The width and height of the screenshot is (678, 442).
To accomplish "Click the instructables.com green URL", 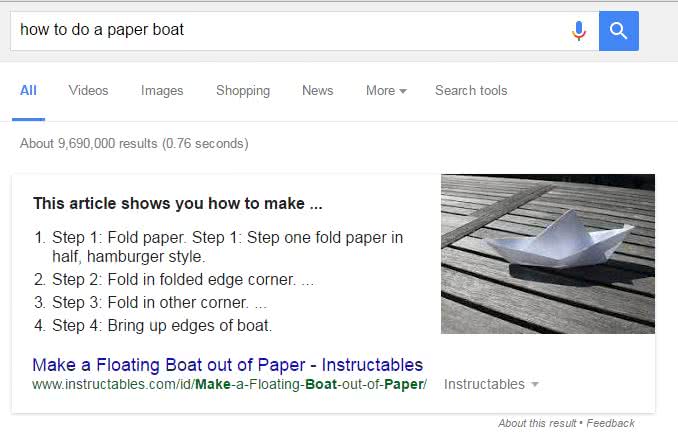I will [x=230, y=384].
